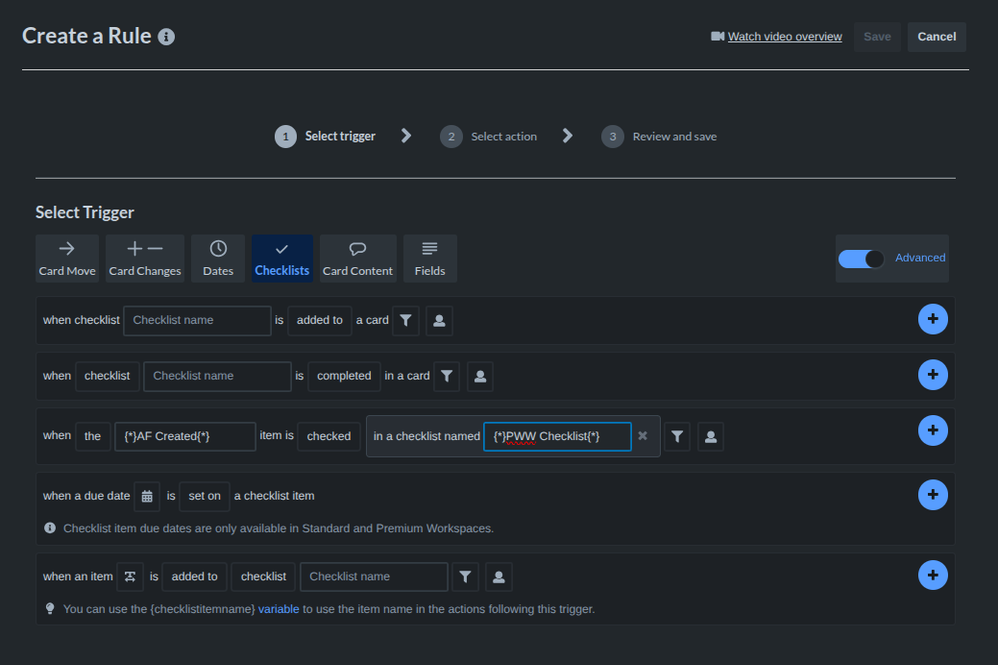Click member icon in 'added to a card' row
998x665 pixels.
coord(439,320)
